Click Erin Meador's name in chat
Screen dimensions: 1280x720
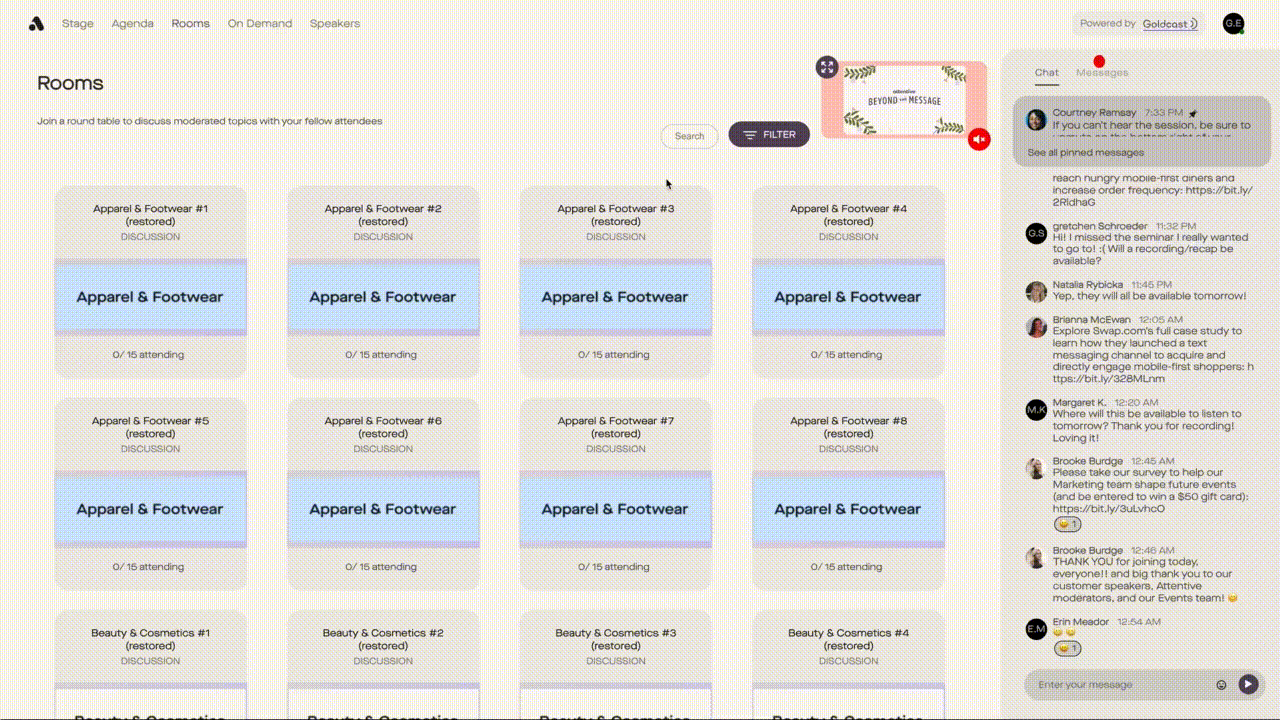(1081, 622)
